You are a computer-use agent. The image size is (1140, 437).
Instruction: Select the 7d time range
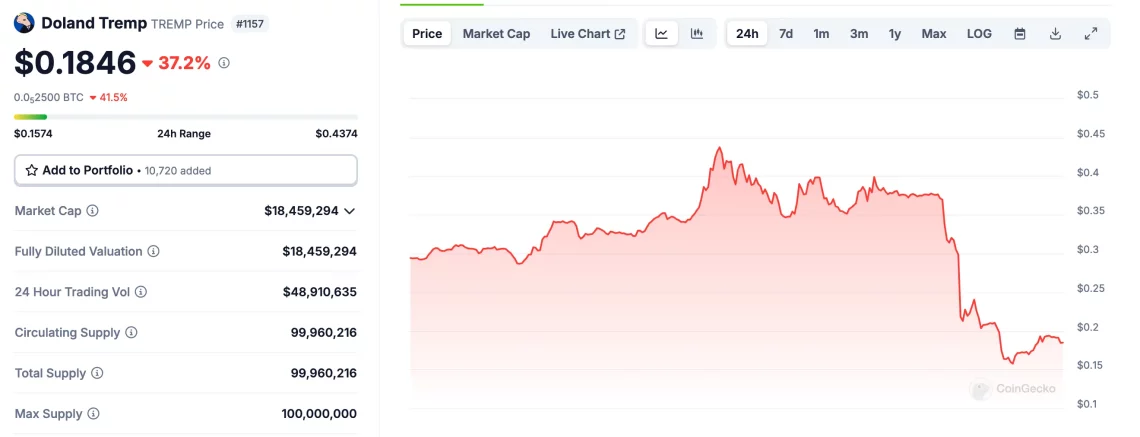pyautogui.click(x=786, y=34)
